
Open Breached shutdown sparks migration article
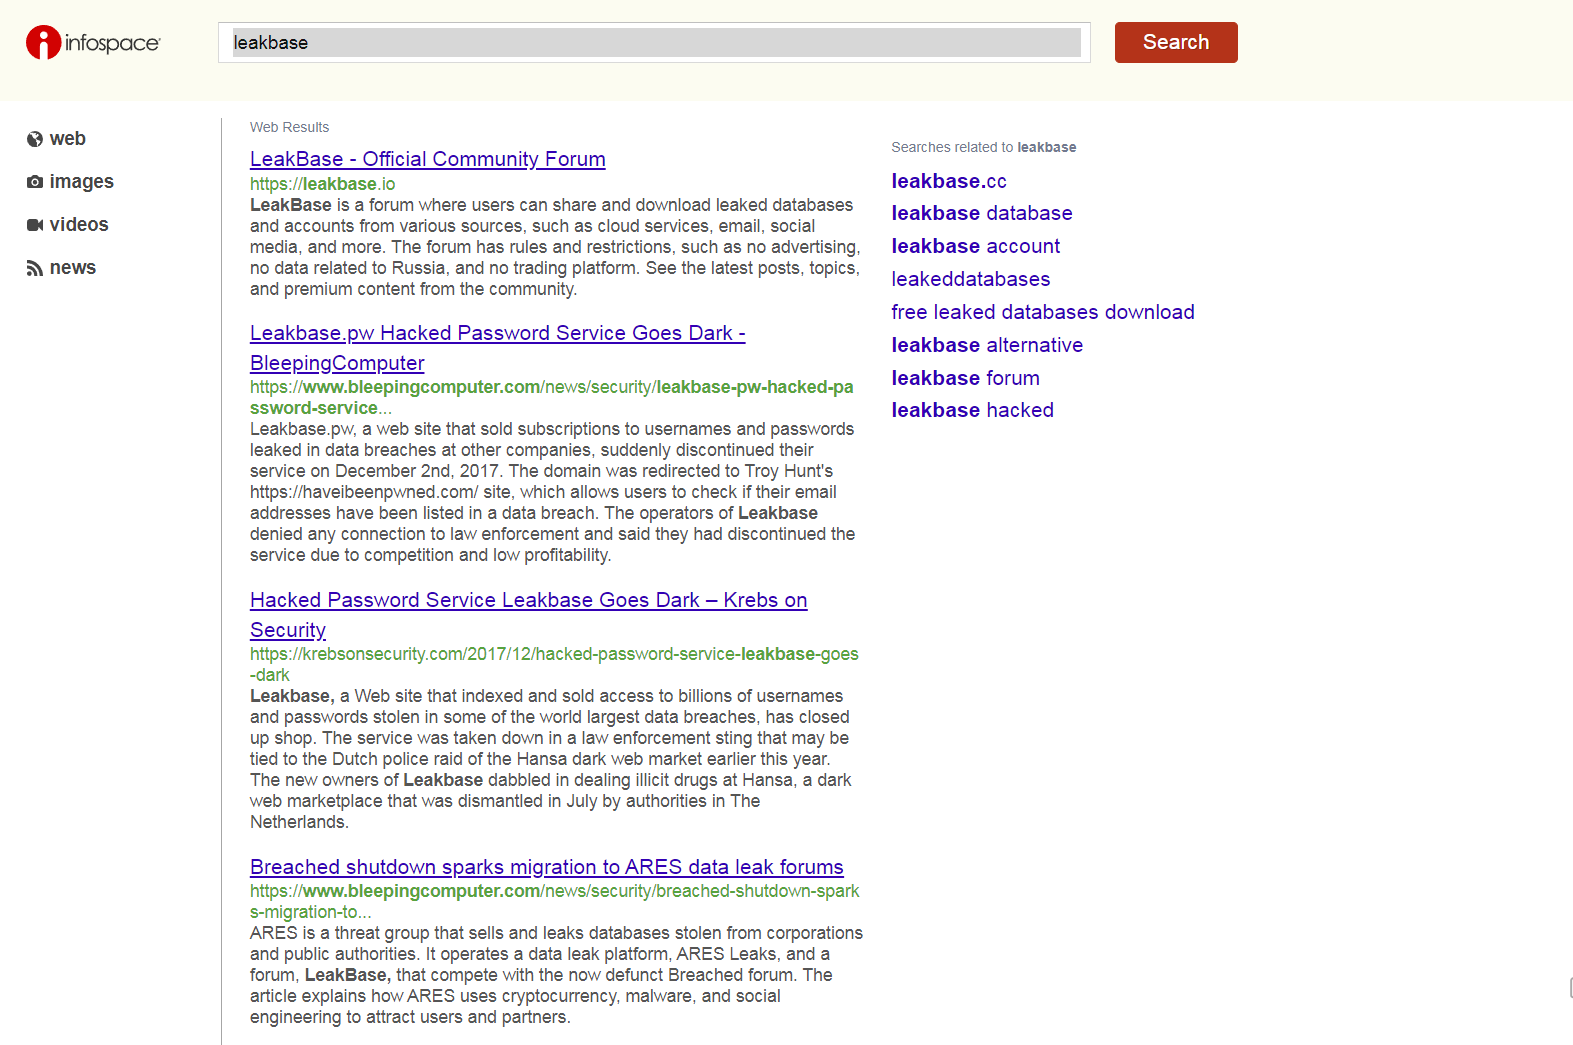(x=546, y=867)
